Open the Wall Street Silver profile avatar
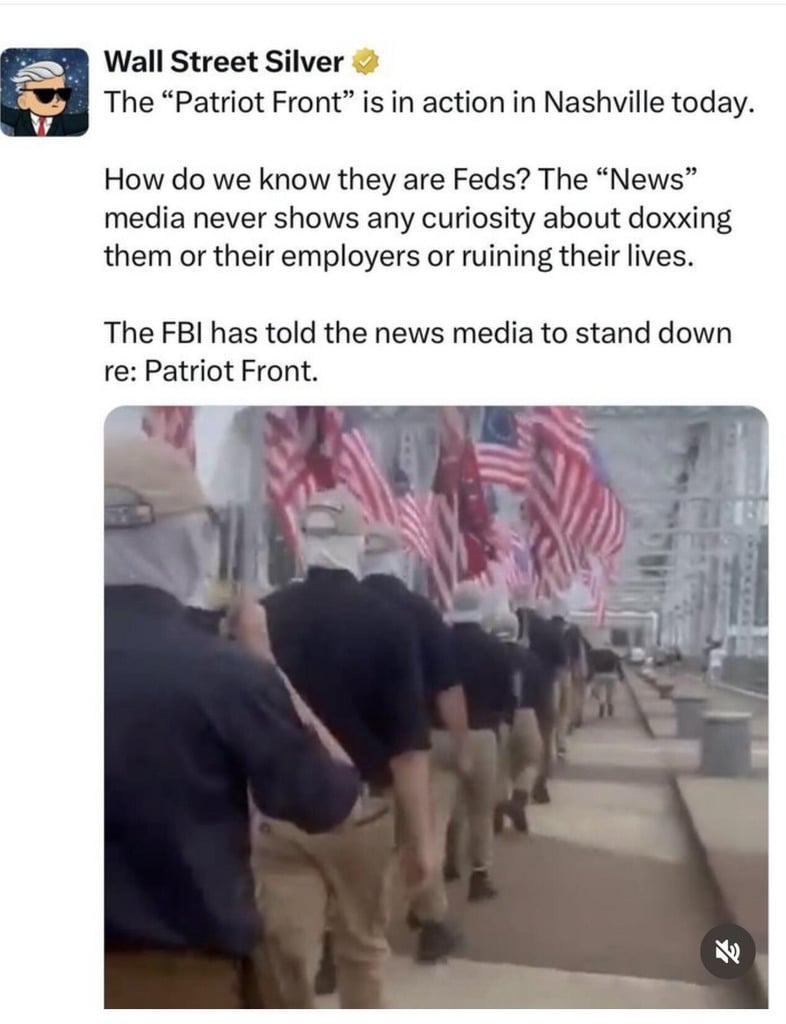786x1024 pixels. (44, 92)
